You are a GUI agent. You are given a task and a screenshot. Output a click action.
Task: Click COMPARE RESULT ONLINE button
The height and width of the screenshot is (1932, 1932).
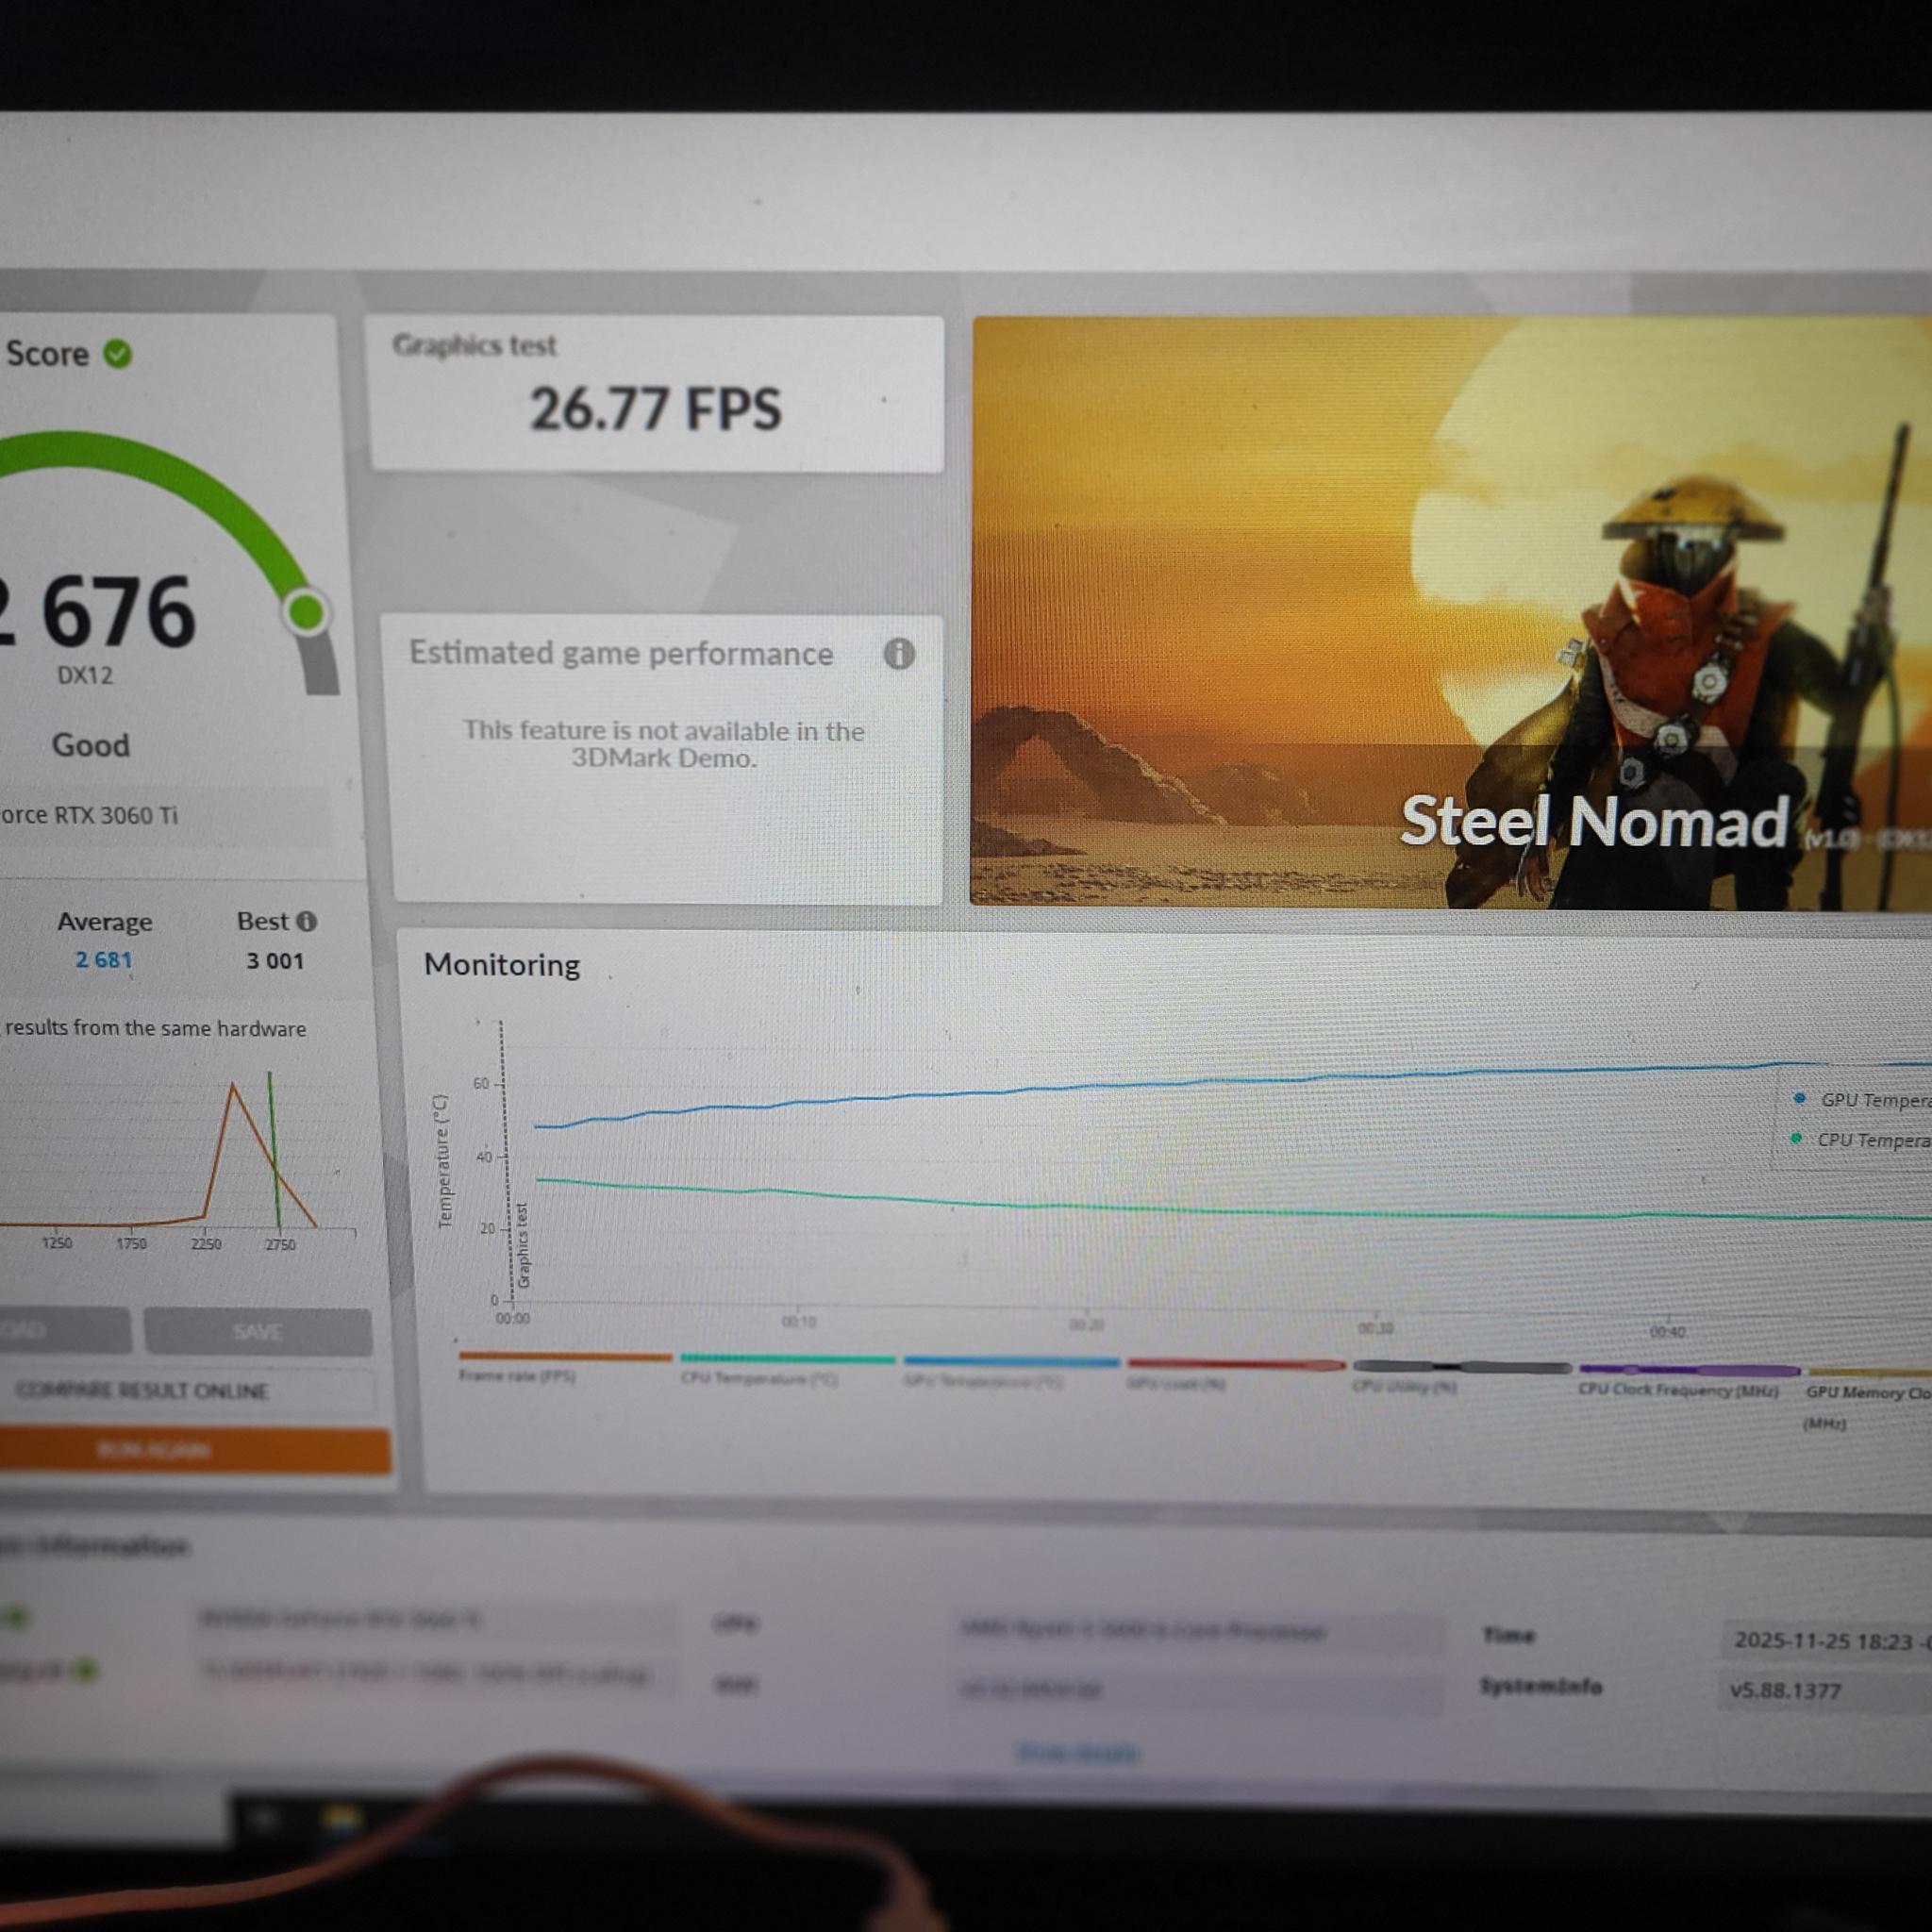pos(188,1391)
